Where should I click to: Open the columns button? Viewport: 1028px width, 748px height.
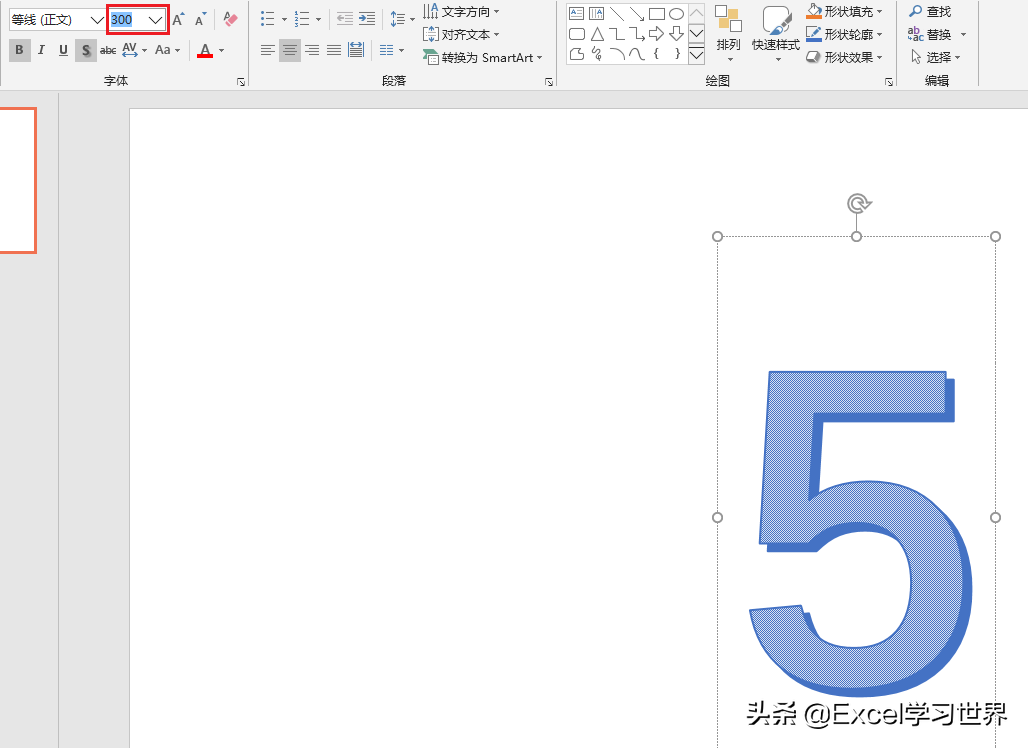(x=391, y=50)
